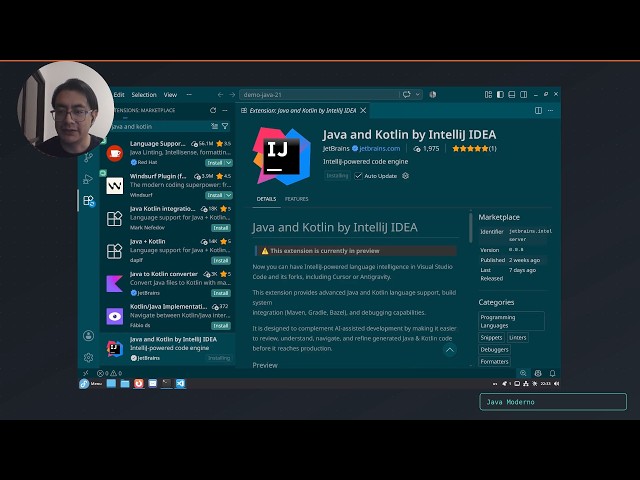Install the Kotlin/Java Implementation extension

click(221, 326)
